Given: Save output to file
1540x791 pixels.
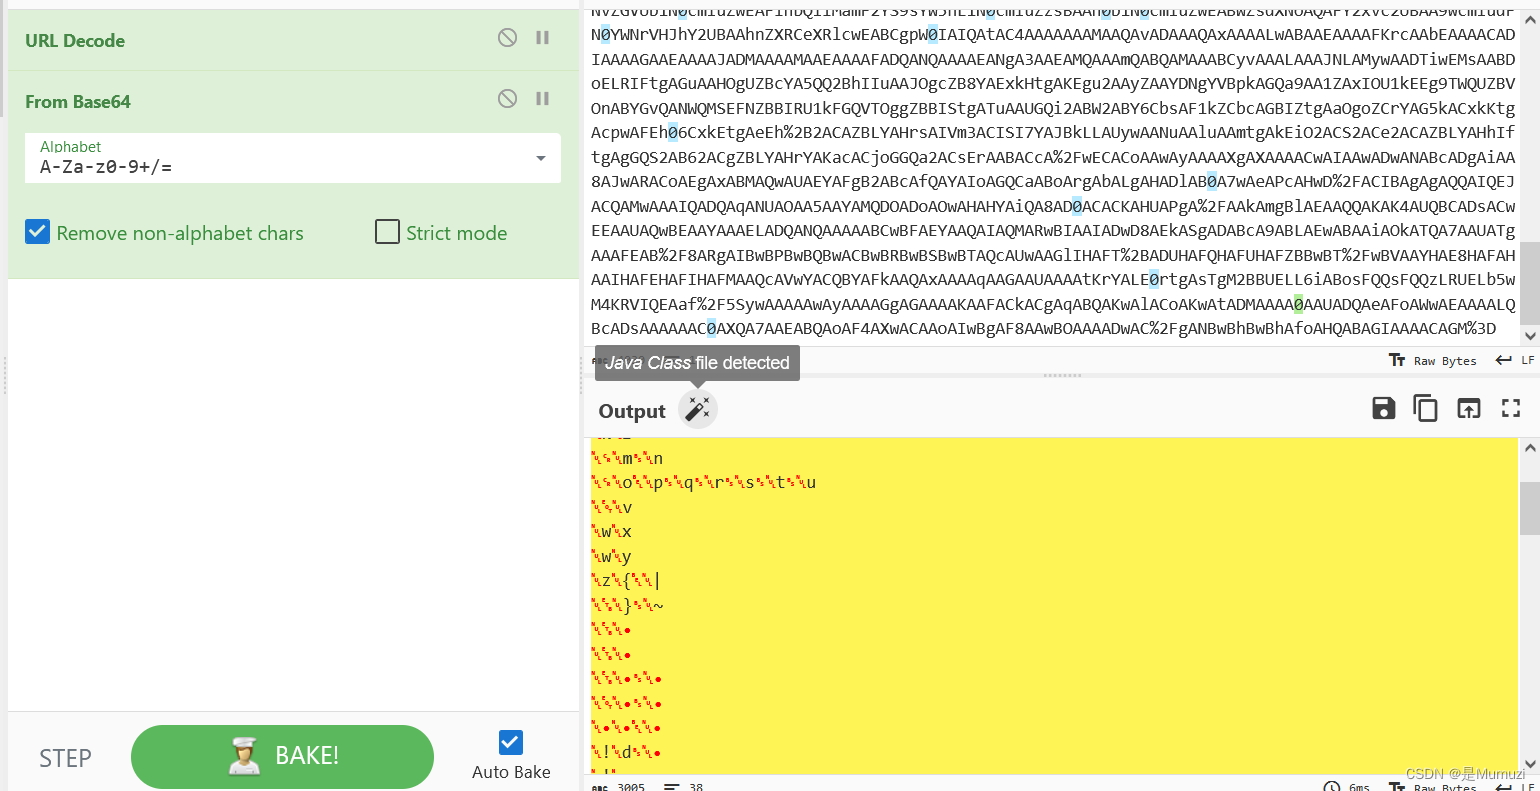Looking at the screenshot, I should [1384, 408].
